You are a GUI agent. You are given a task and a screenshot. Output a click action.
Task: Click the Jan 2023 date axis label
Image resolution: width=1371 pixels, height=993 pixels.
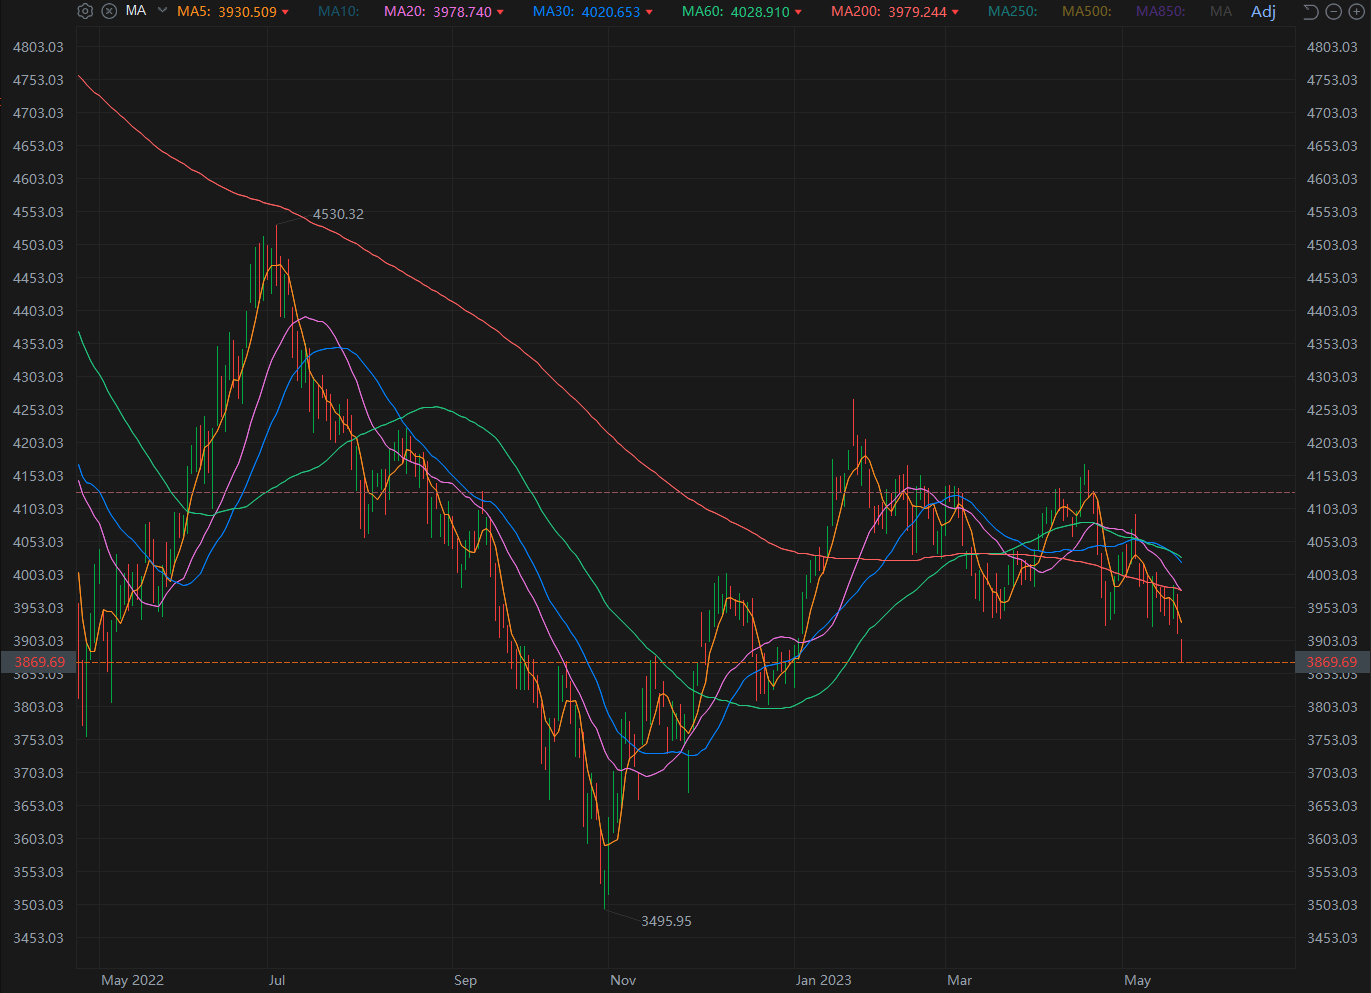point(824,980)
